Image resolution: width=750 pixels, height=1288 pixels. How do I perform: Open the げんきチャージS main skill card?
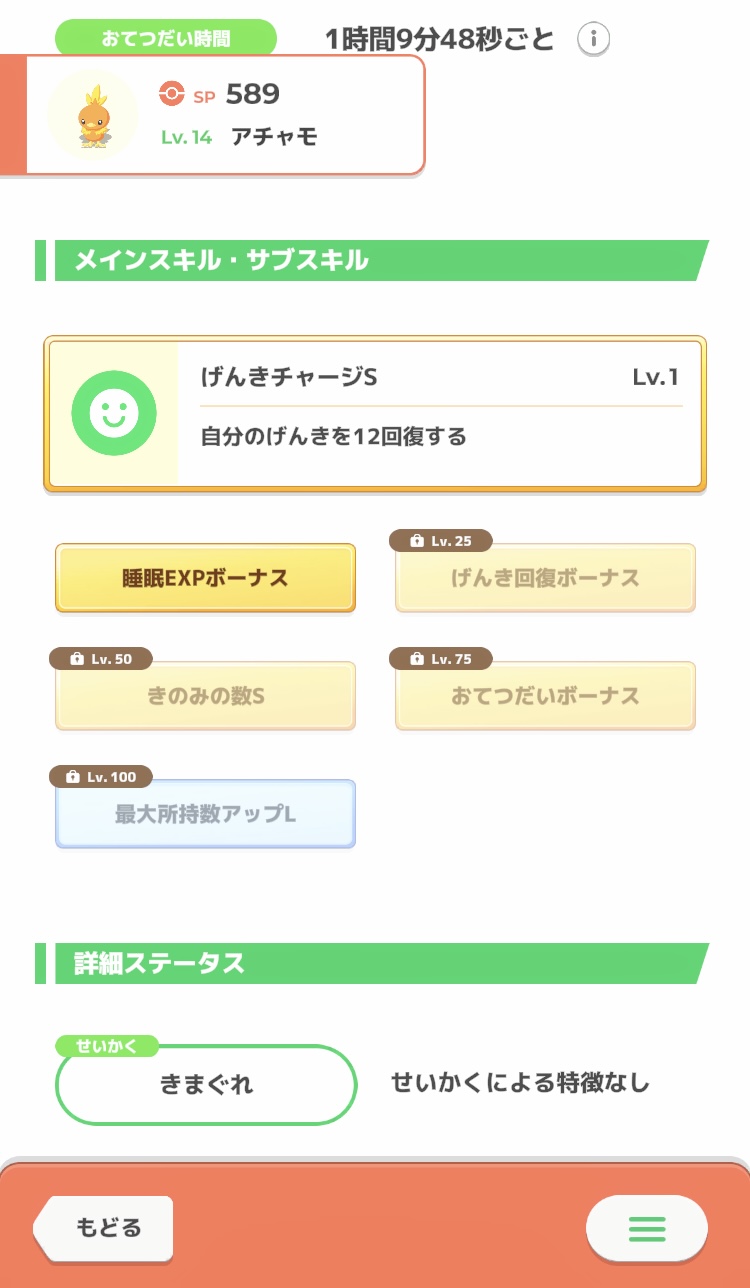point(440,414)
